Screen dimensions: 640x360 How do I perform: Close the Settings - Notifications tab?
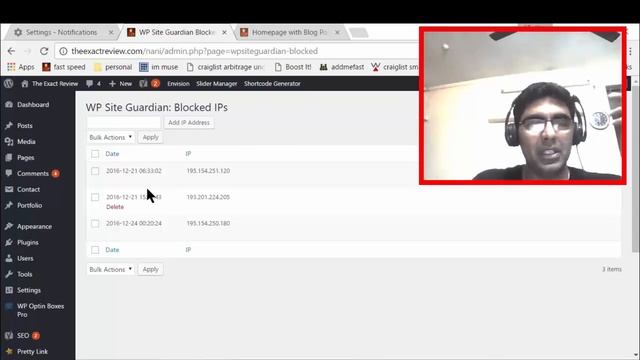click(x=111, y=32)
